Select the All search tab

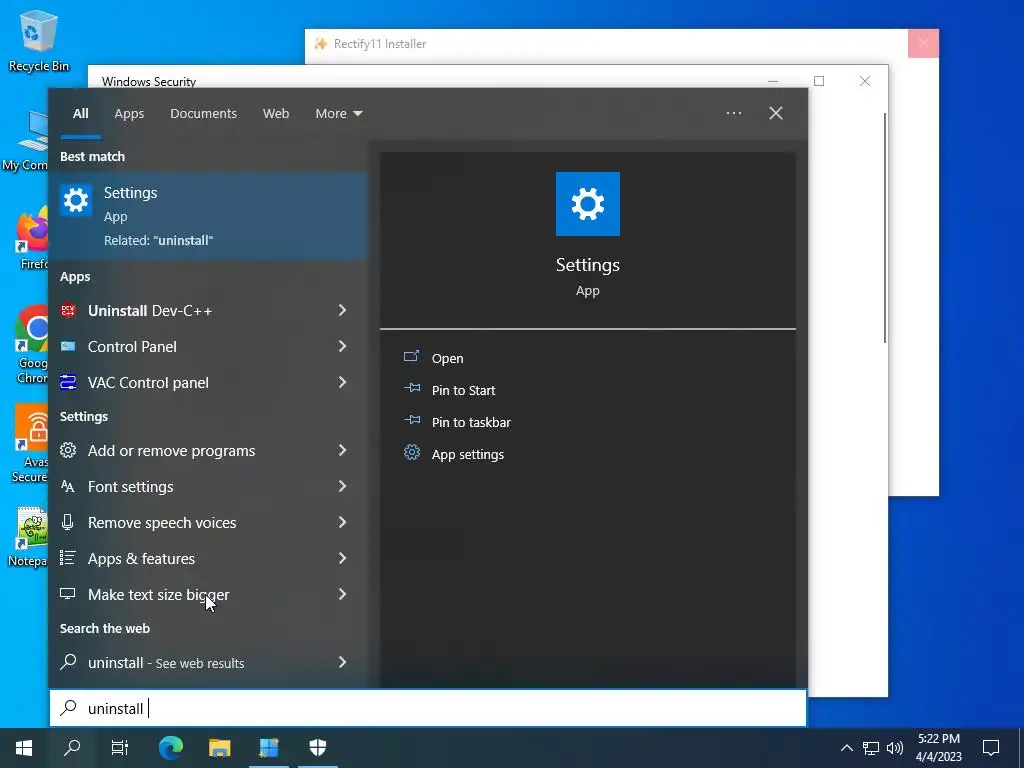pos(80,114)
